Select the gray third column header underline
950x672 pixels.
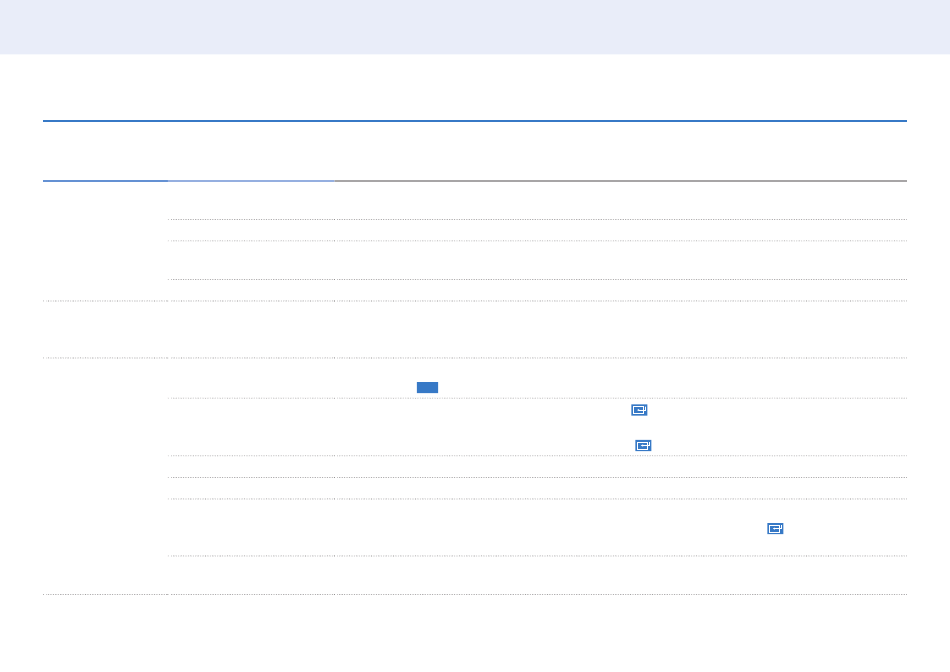[x=620, y=181]
